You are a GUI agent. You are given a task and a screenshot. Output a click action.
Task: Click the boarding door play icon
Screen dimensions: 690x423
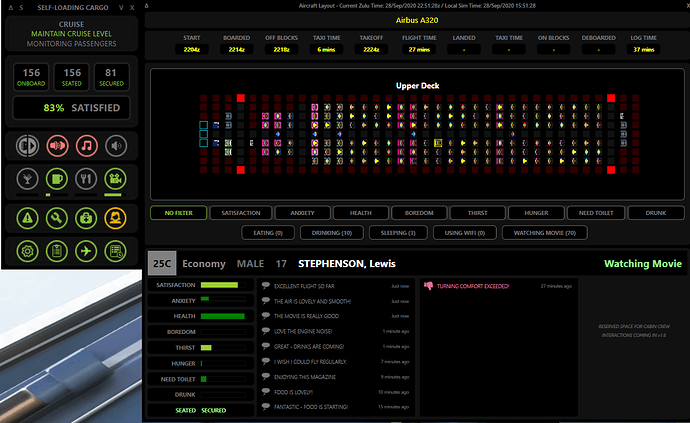[x=27, y=146]
